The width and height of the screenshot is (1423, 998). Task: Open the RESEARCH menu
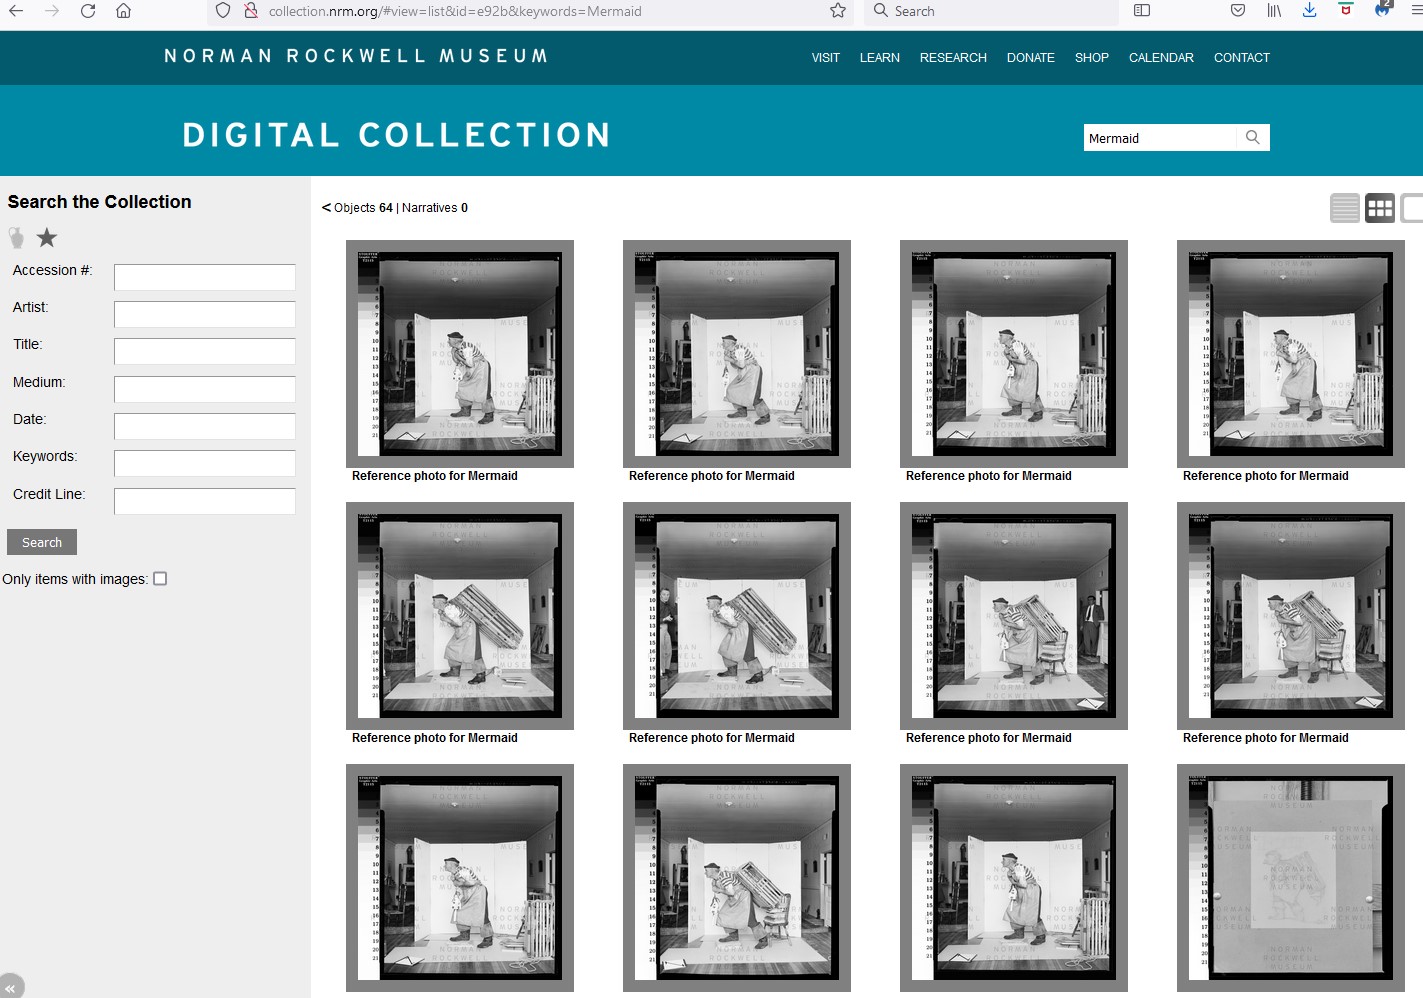[953, 58]
